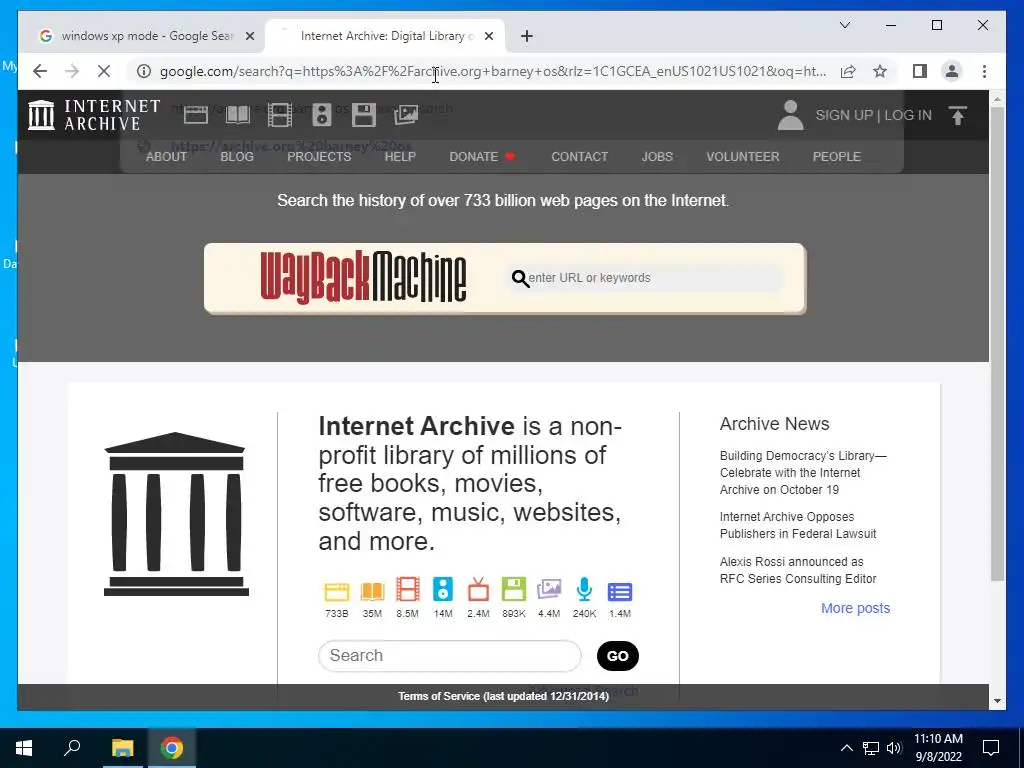Stop page loading with the X button

[104, 71]
